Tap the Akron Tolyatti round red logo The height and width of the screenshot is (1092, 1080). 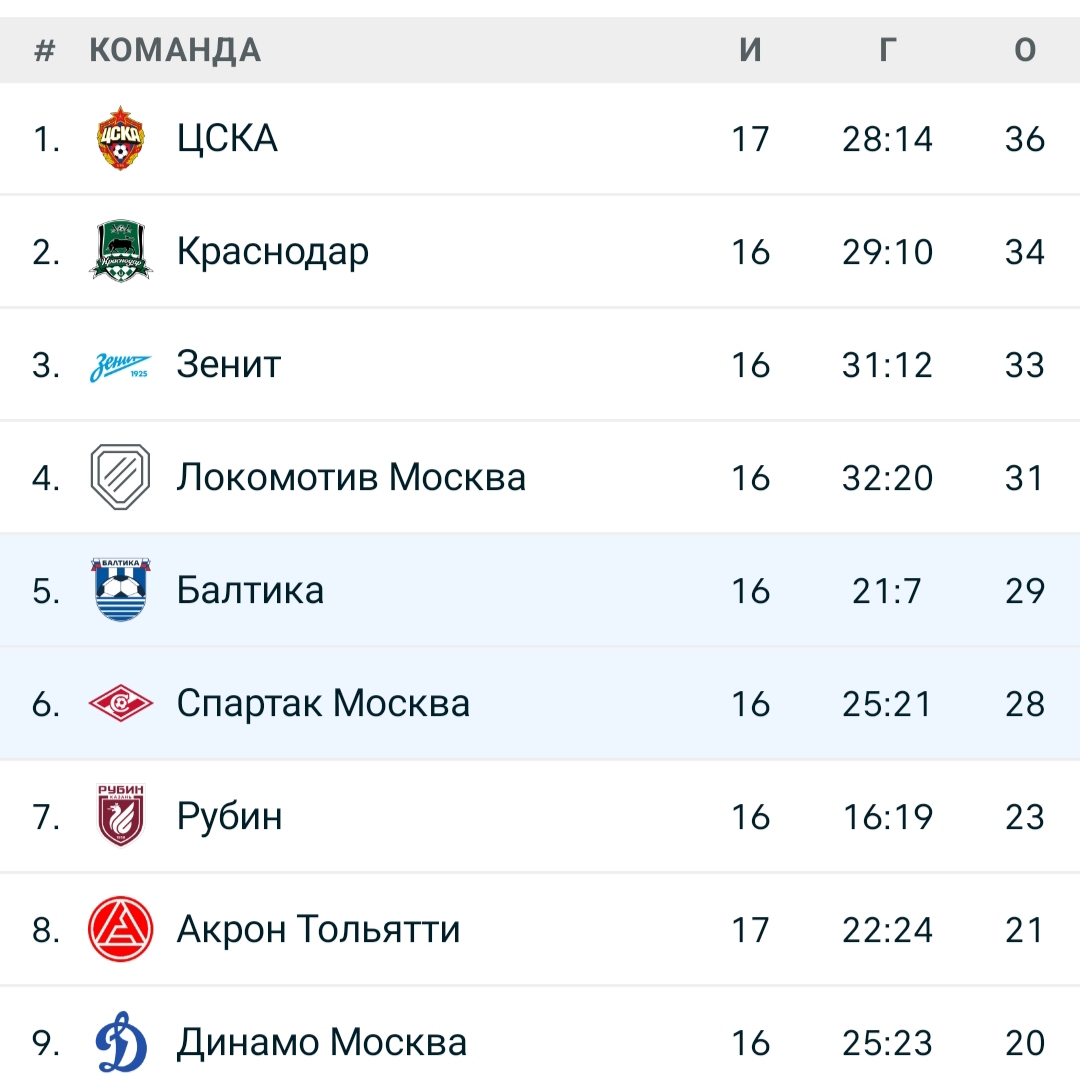[x=120, y=929]
